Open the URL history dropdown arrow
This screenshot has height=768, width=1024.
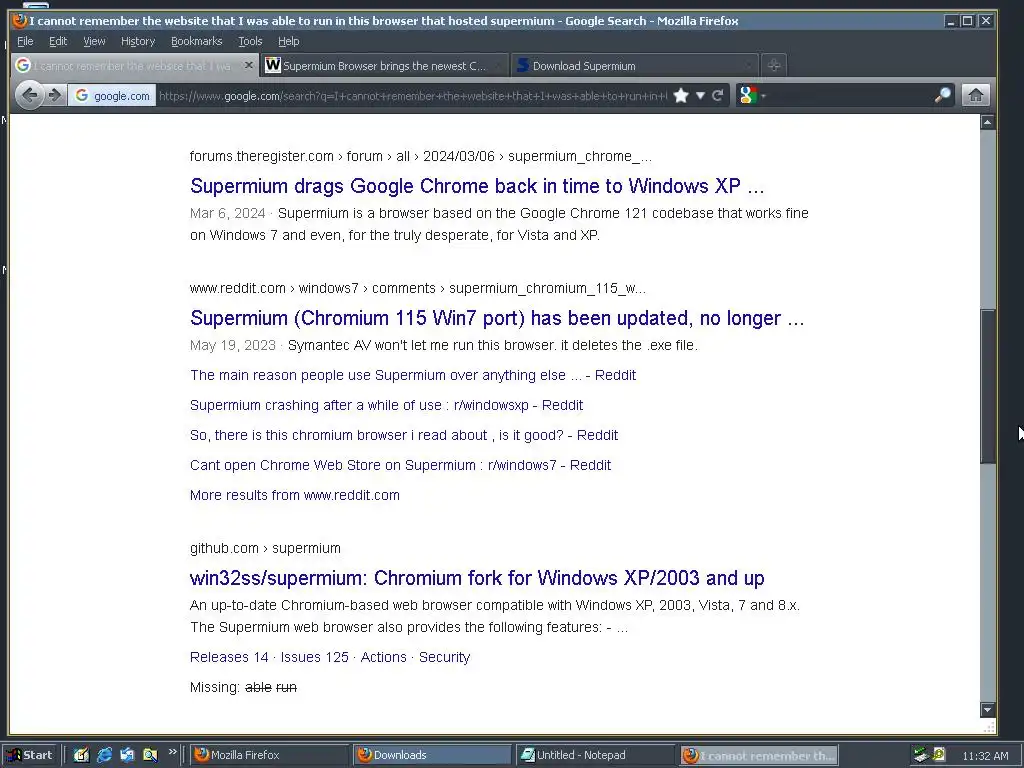coord(700,95)
